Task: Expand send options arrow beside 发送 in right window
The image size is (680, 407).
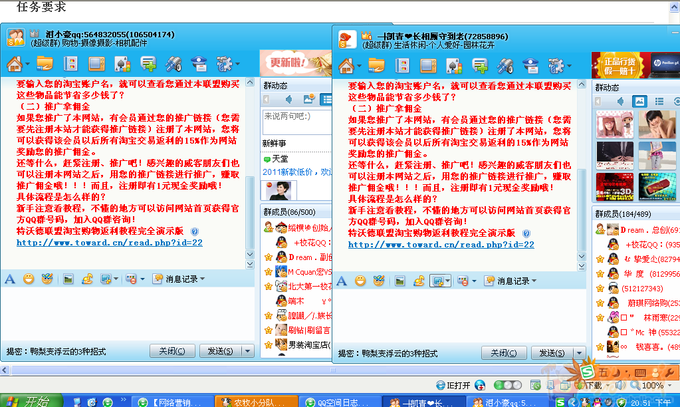Action: tap(579, 352)
